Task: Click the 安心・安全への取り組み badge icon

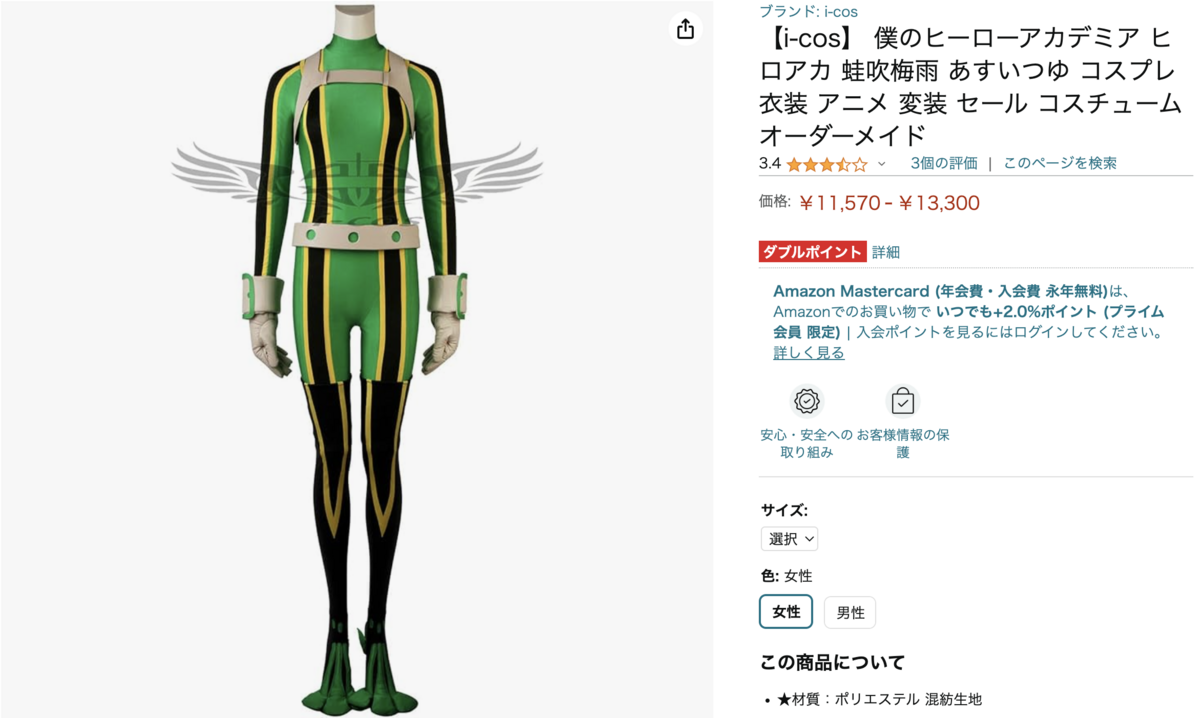Action: [x=807, y=401]
